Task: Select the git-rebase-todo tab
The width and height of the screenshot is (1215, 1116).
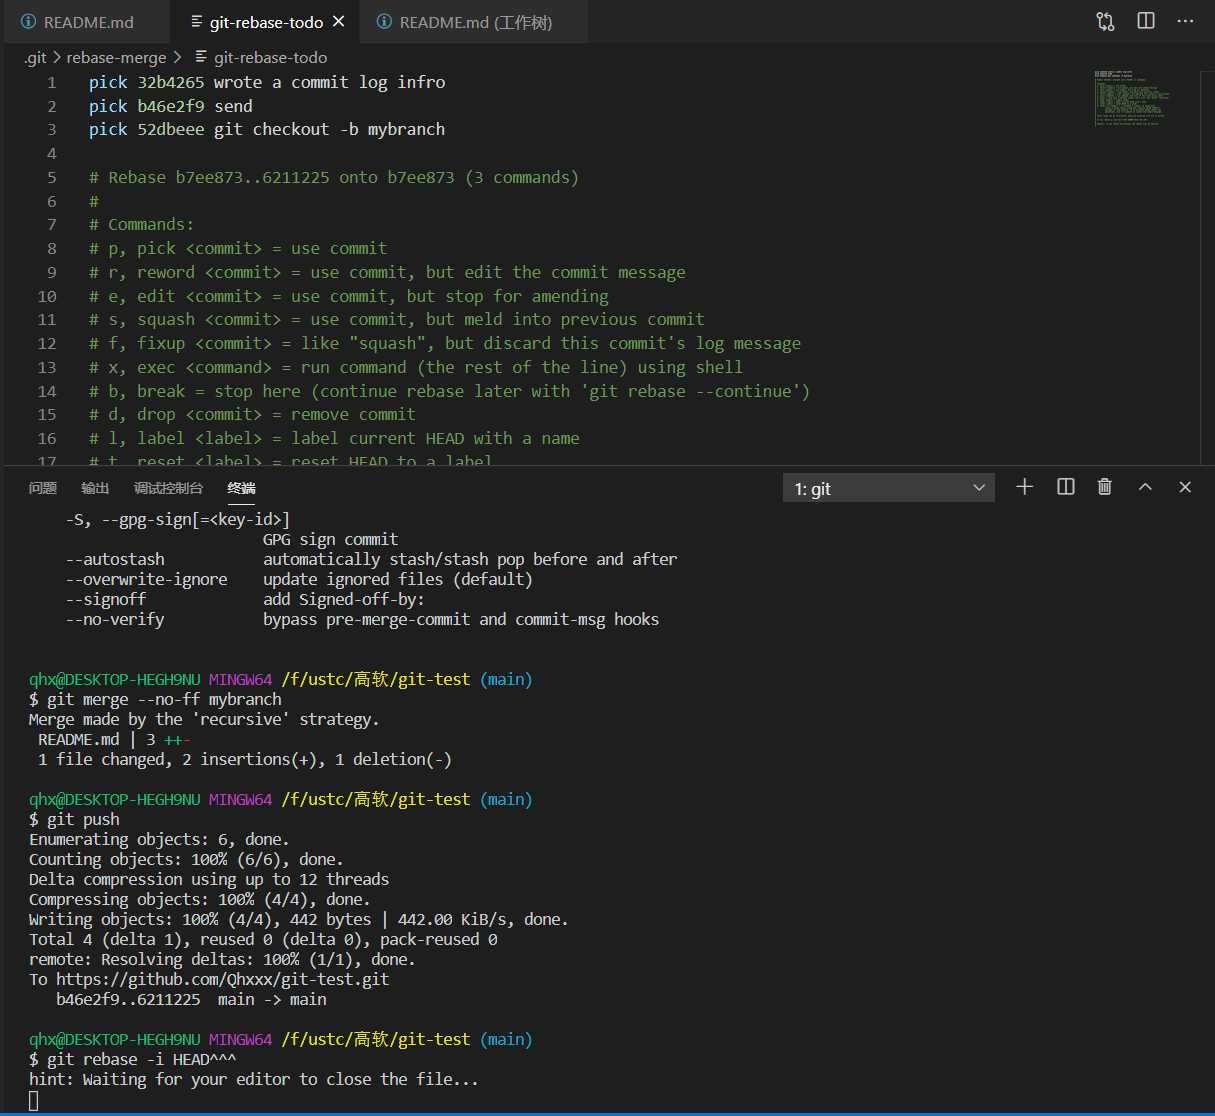Action: tap(266, 22)
